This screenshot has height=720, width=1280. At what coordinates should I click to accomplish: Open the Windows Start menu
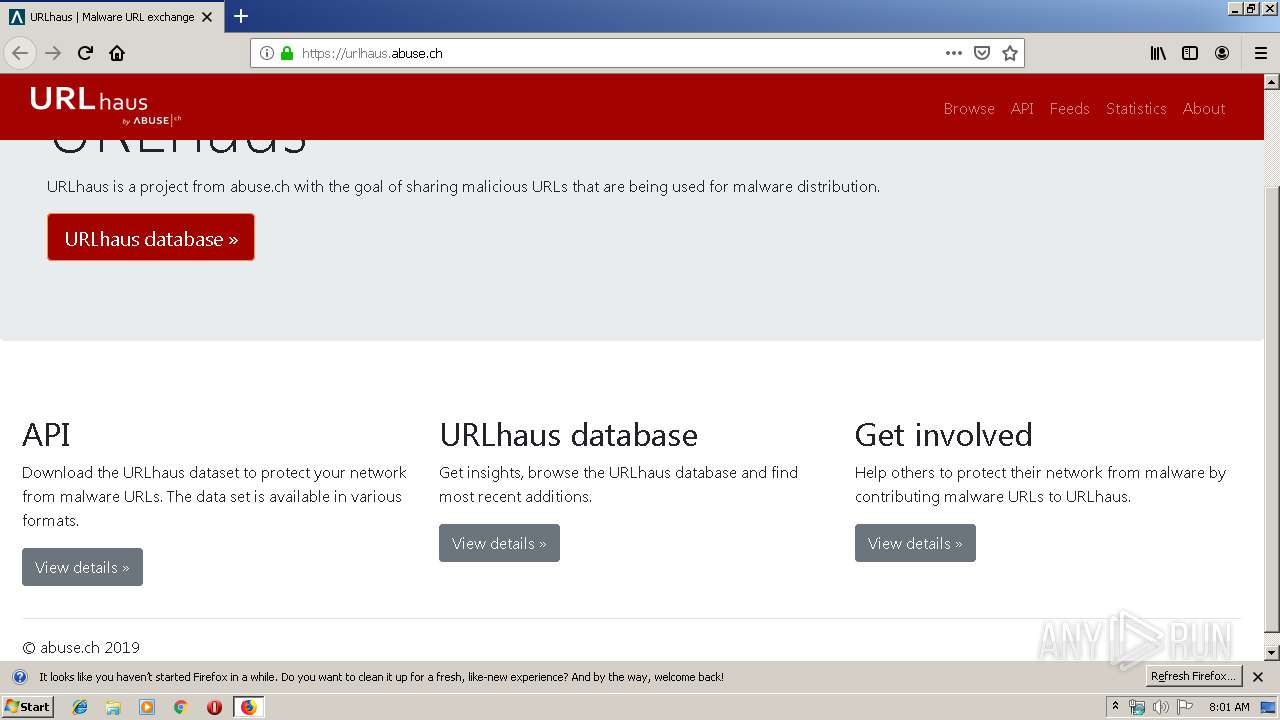(28, 707)
